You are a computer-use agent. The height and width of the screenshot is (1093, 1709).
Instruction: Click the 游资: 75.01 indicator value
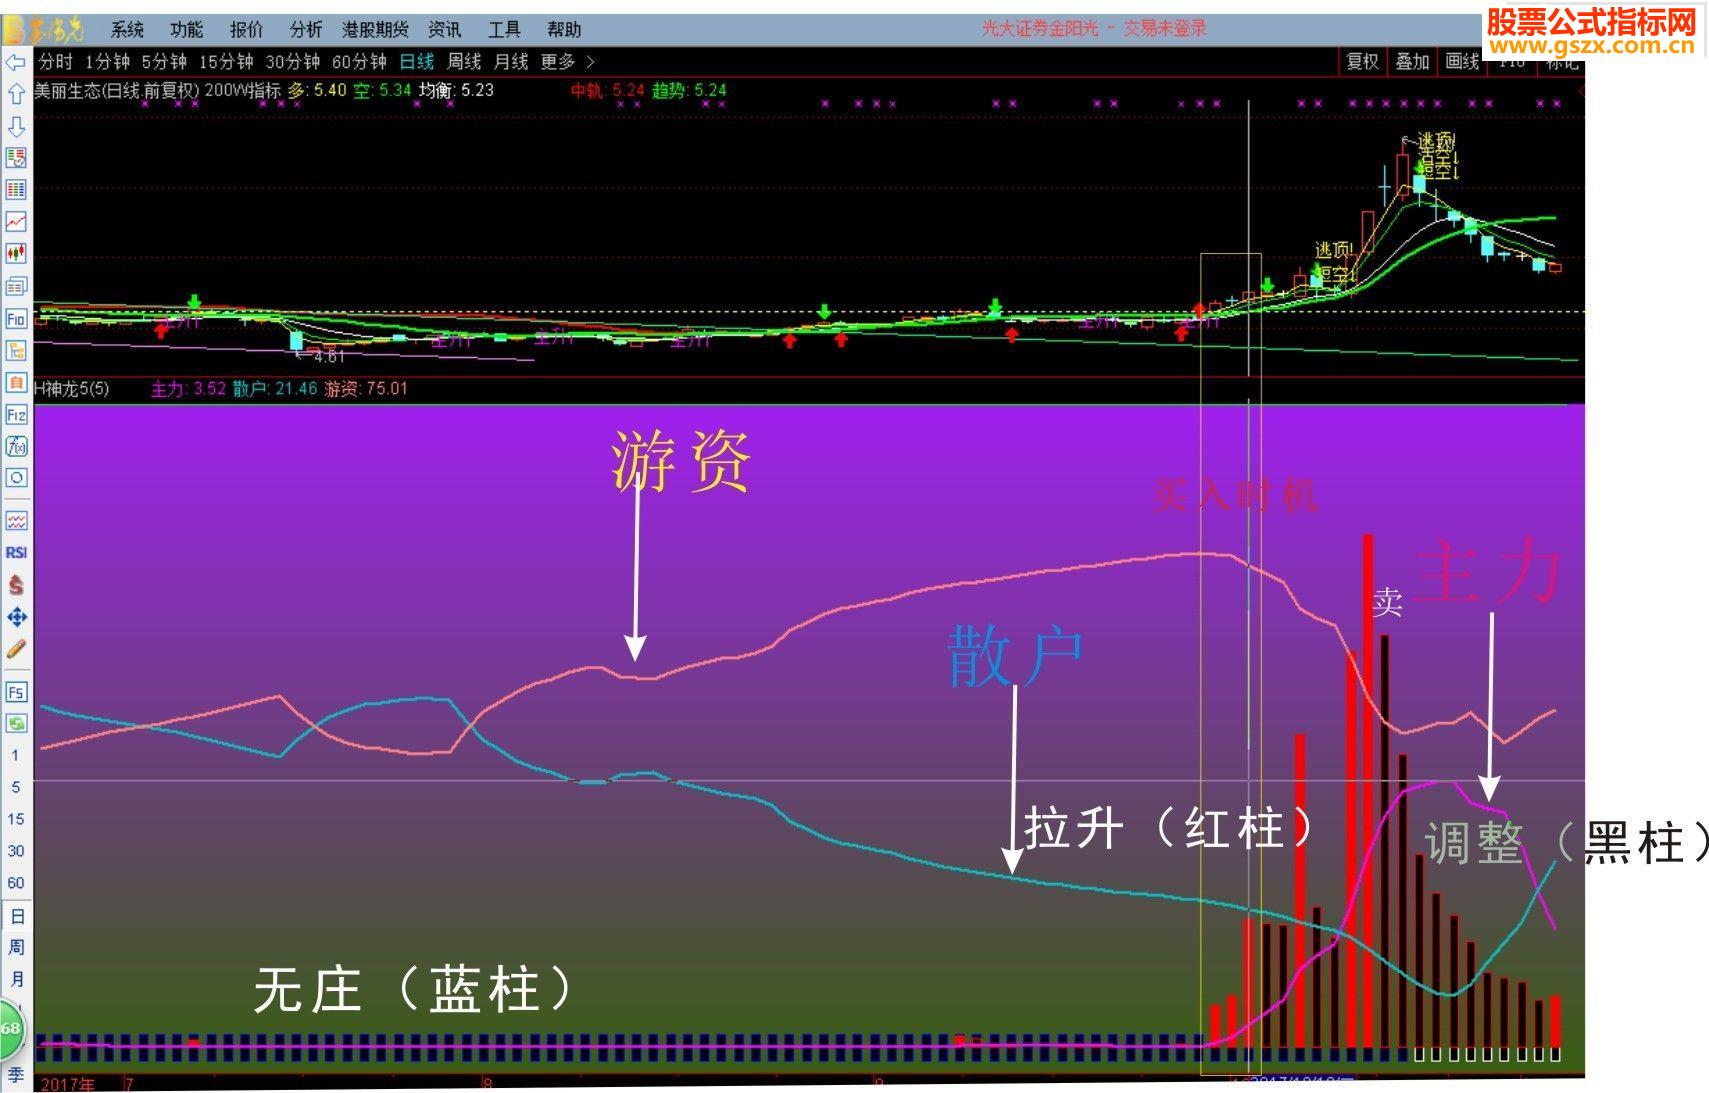tap(366, 388)
